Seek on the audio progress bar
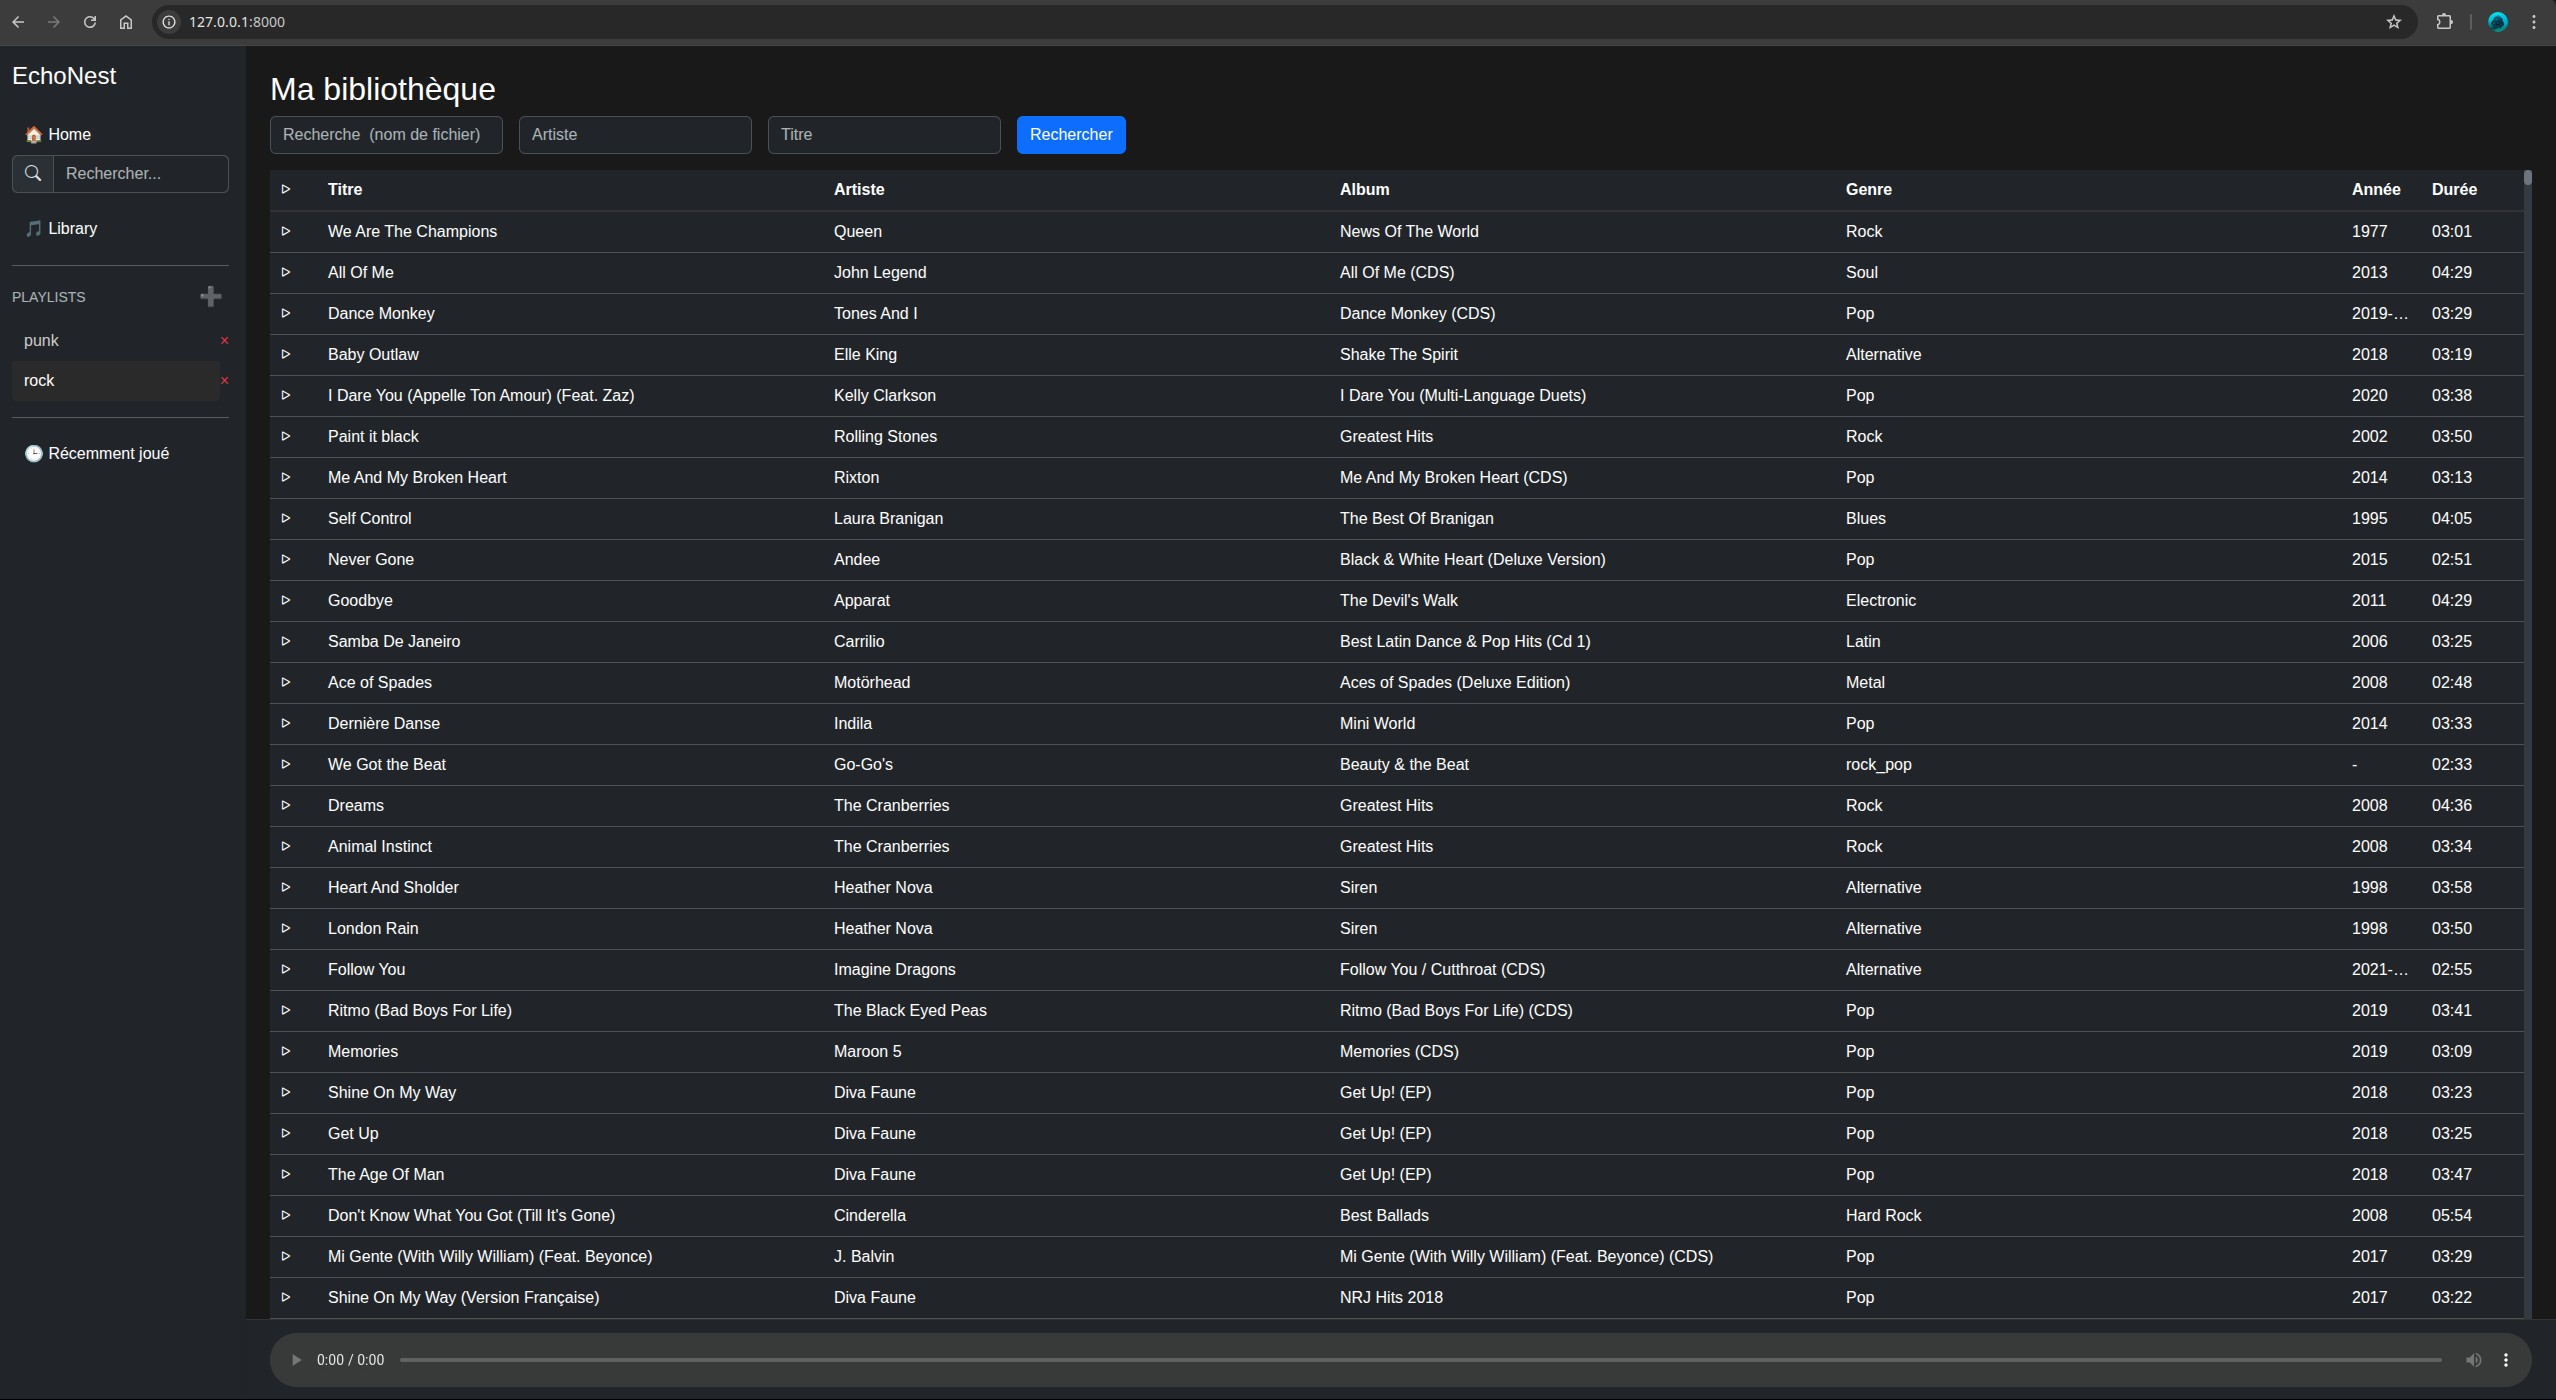 (1420, 1360)
